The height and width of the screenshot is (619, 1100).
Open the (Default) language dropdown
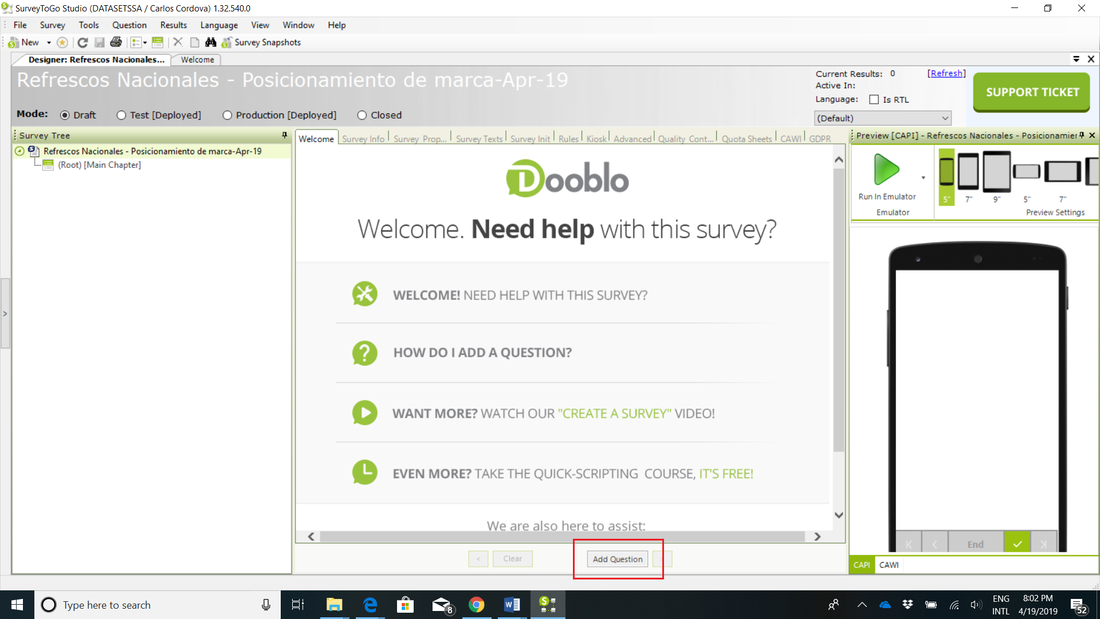tap(883, 118)
